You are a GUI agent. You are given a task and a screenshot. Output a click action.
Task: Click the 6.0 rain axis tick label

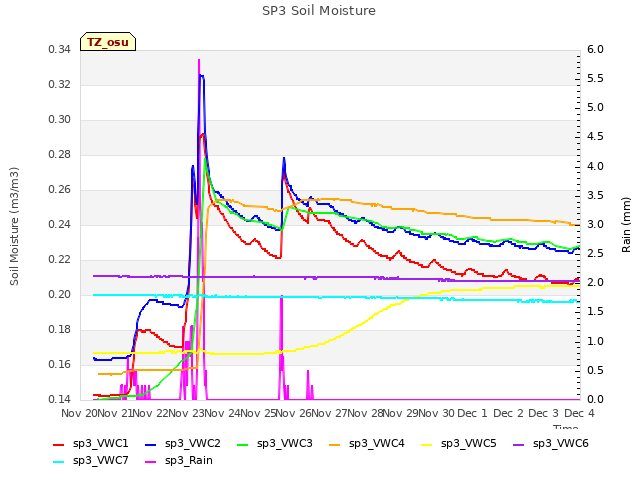[596, 50]
